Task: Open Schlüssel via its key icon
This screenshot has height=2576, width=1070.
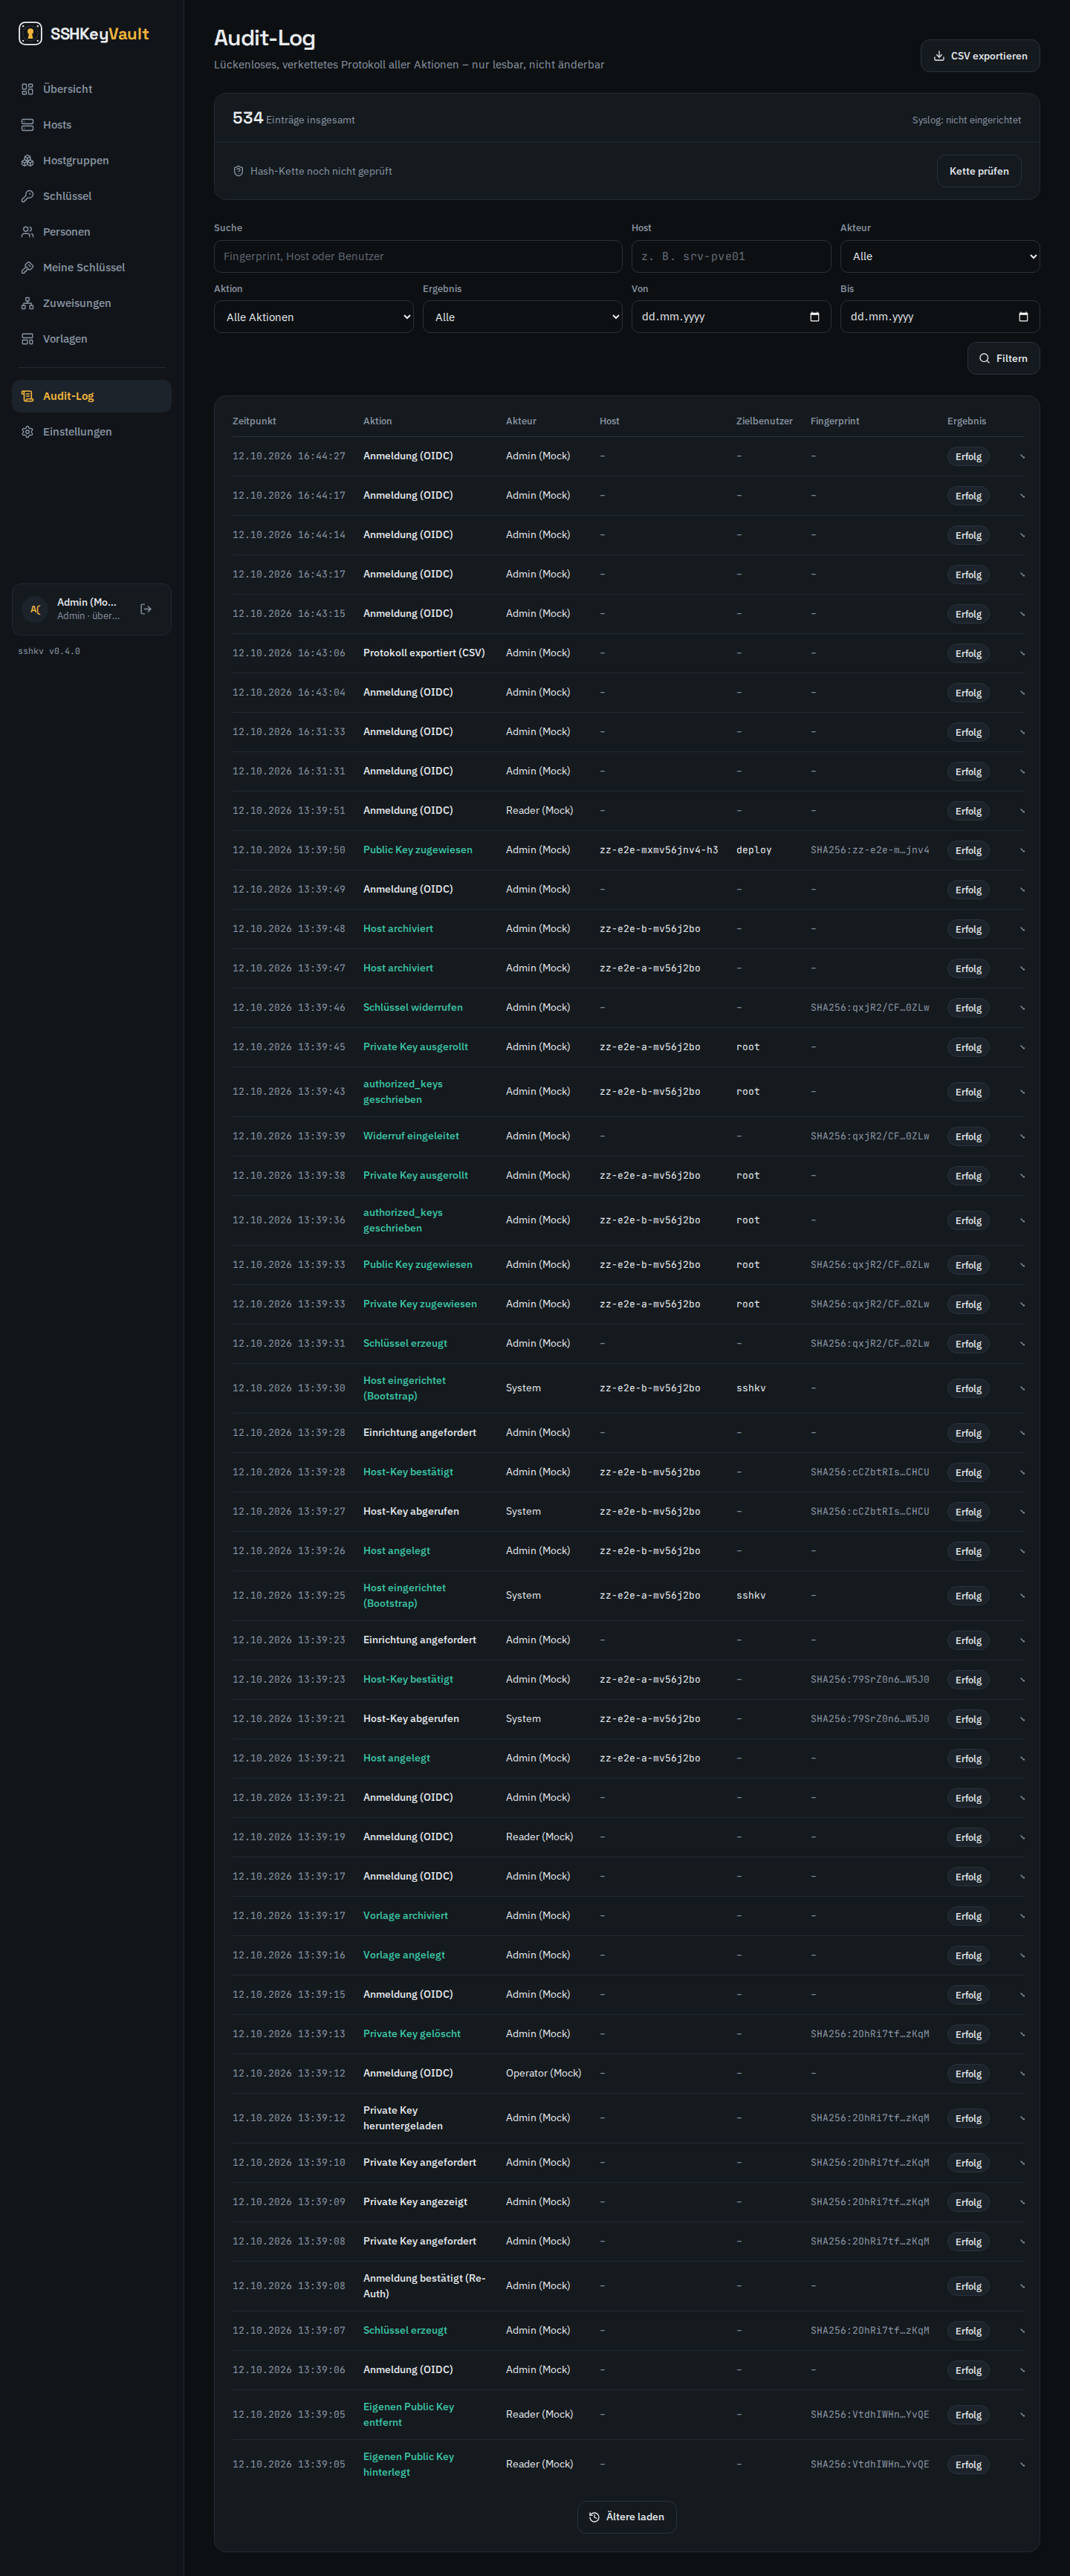Action: 27,196
